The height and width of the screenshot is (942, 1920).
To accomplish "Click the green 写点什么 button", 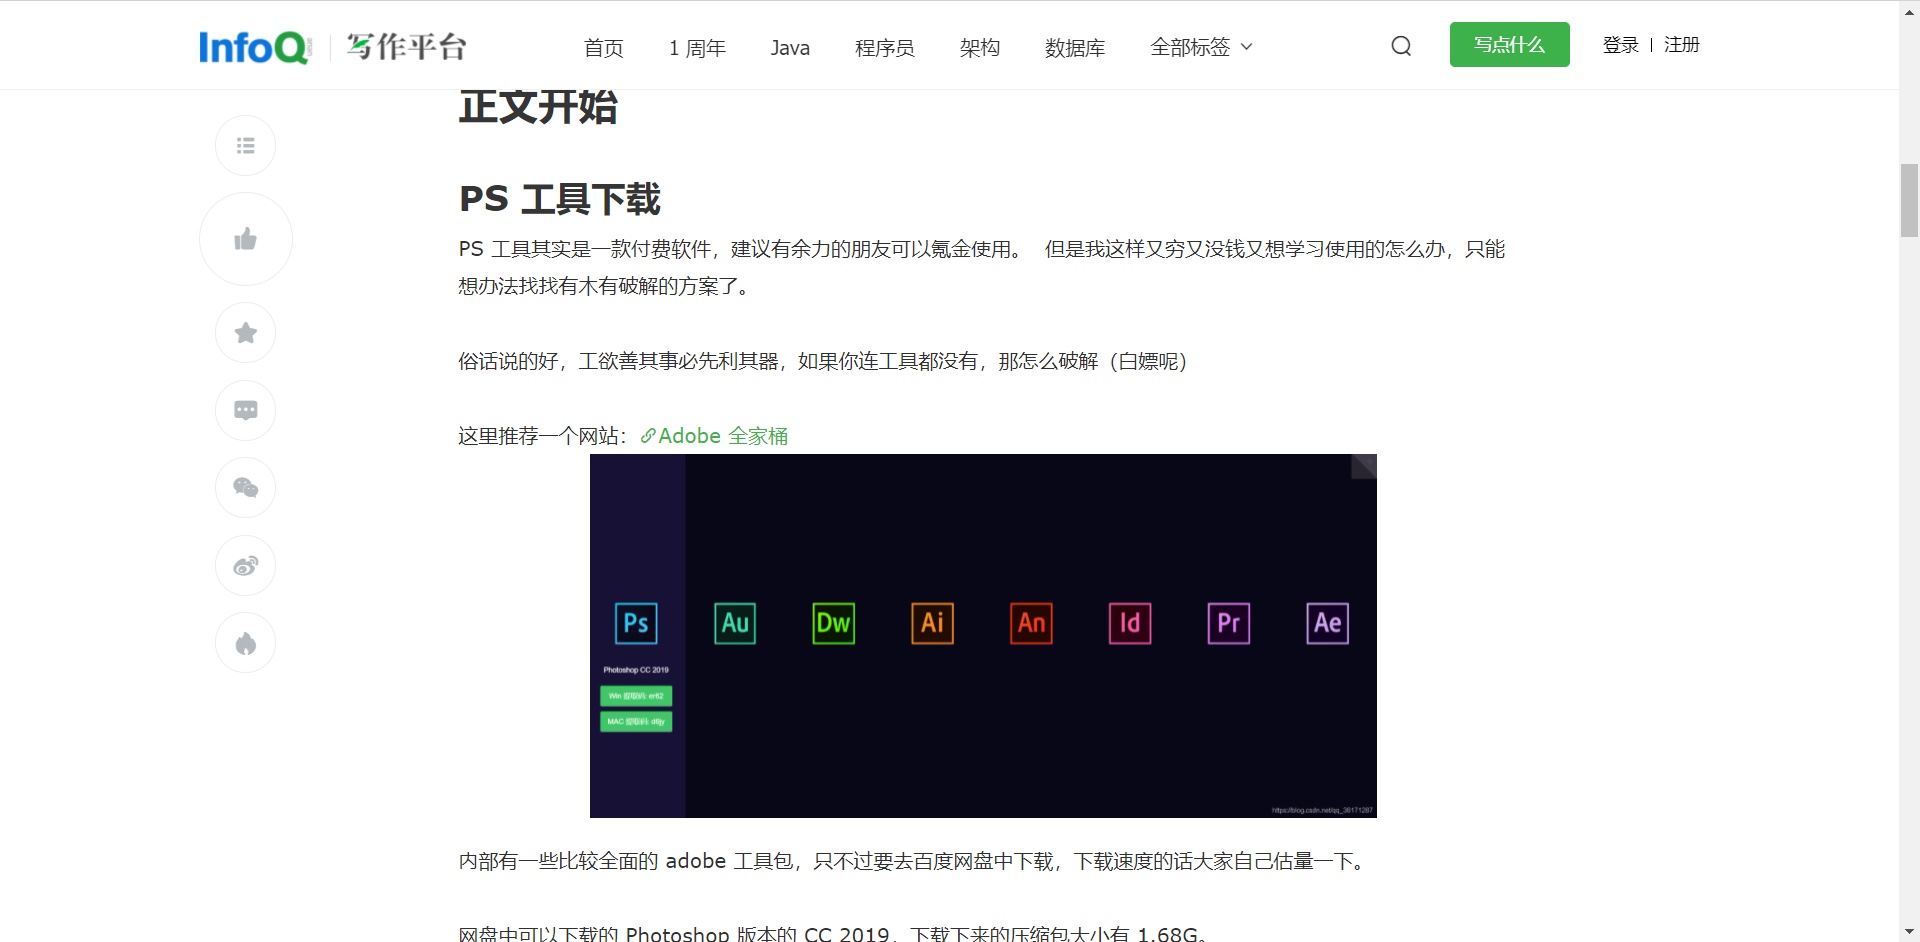I will click(1509, 45).
